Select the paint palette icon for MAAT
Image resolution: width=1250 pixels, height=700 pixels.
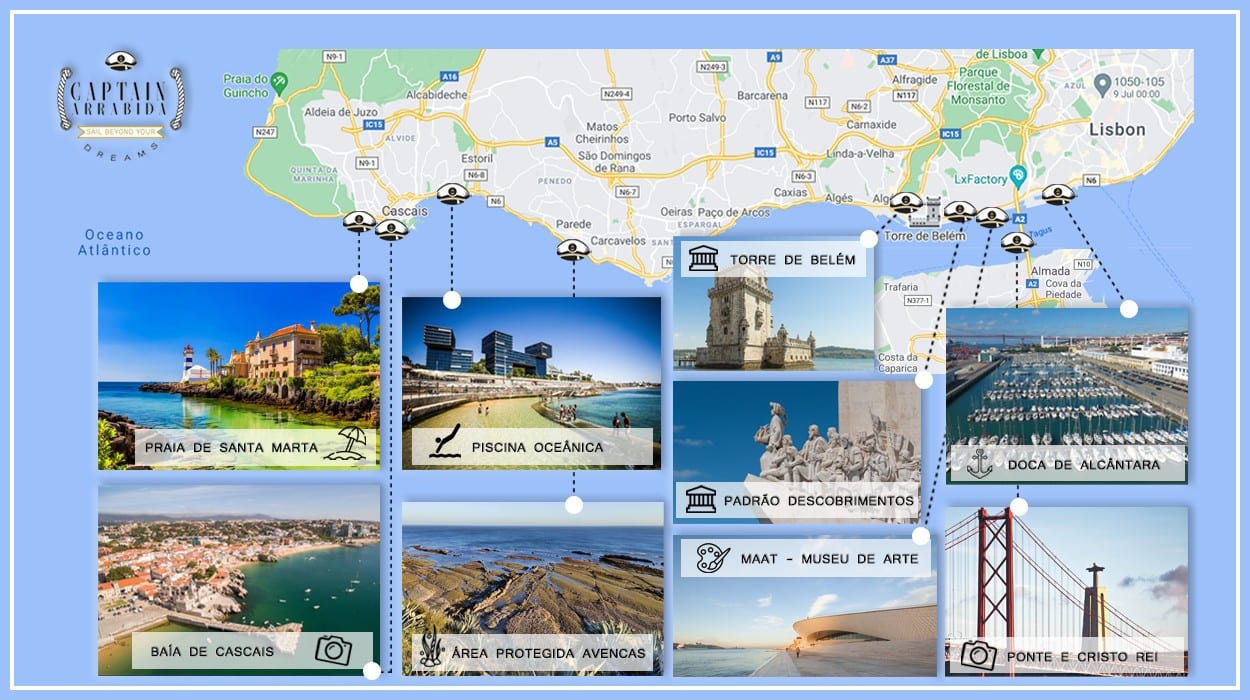[712, 557]
